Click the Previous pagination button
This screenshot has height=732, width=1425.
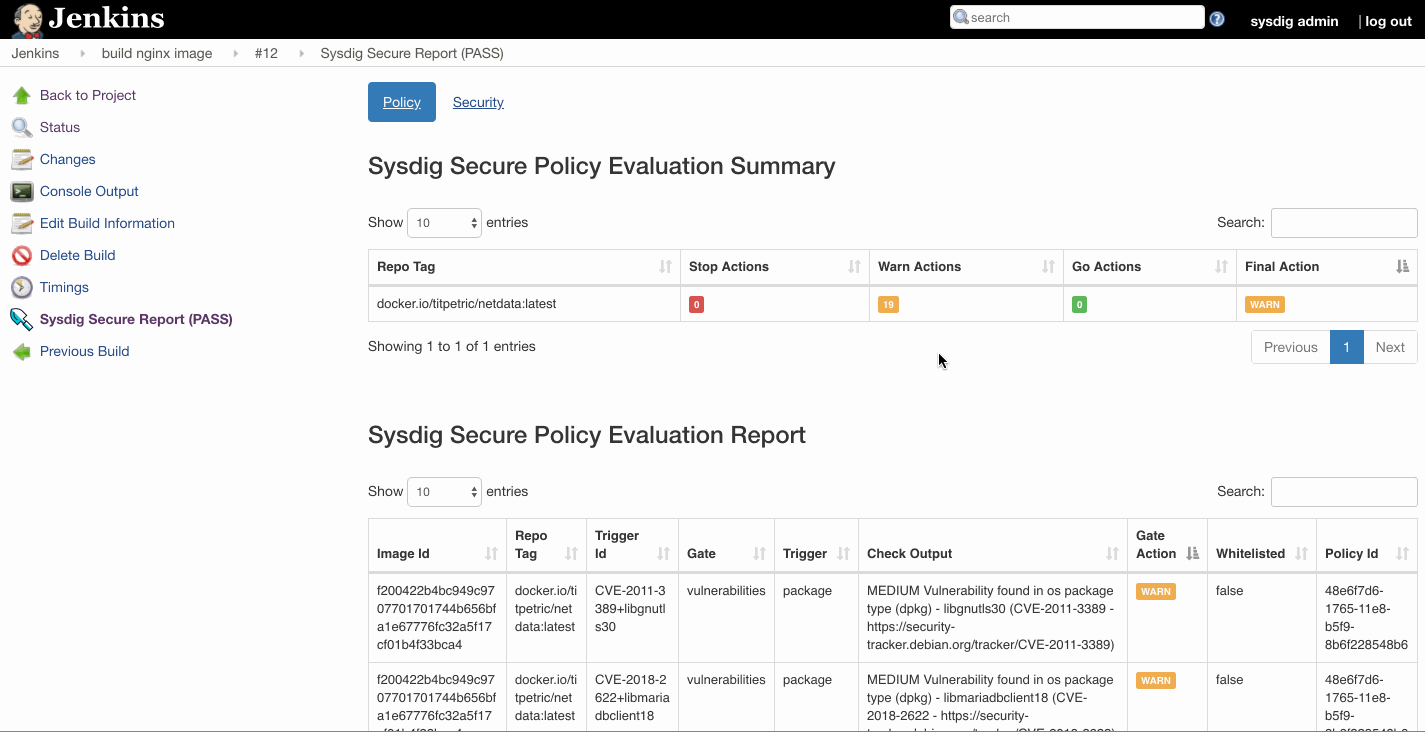click(1291, 347)
